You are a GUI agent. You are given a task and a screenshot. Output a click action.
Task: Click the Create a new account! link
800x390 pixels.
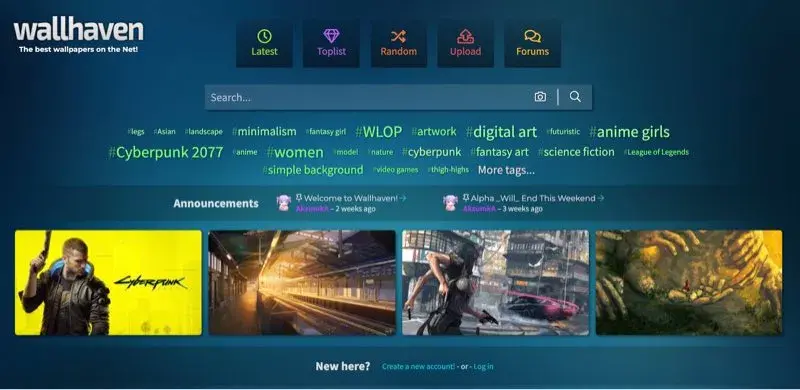(418, 367)
